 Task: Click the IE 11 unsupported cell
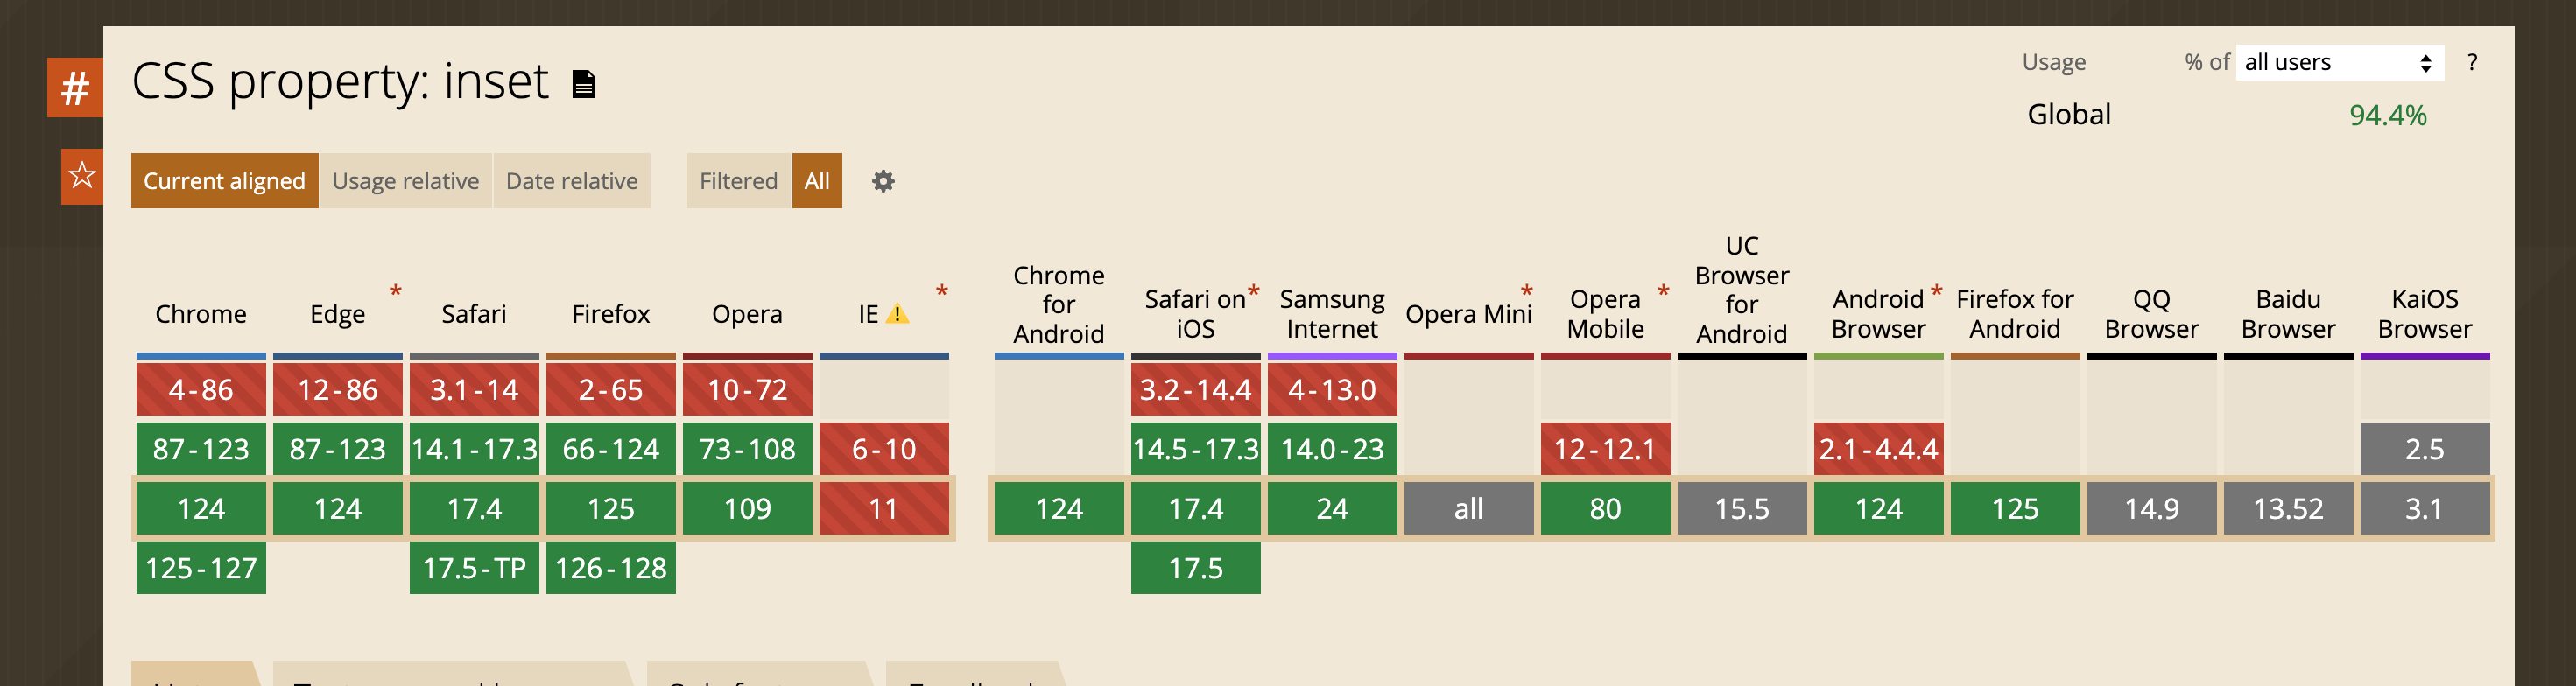click(884, 509)
